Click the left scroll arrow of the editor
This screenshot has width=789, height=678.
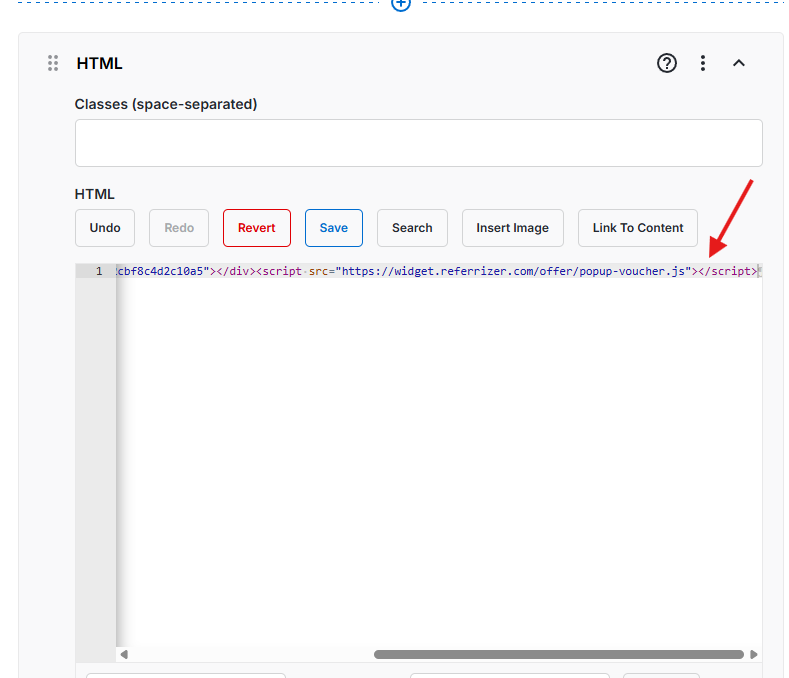pyautogui.click(x=124, y=655)
